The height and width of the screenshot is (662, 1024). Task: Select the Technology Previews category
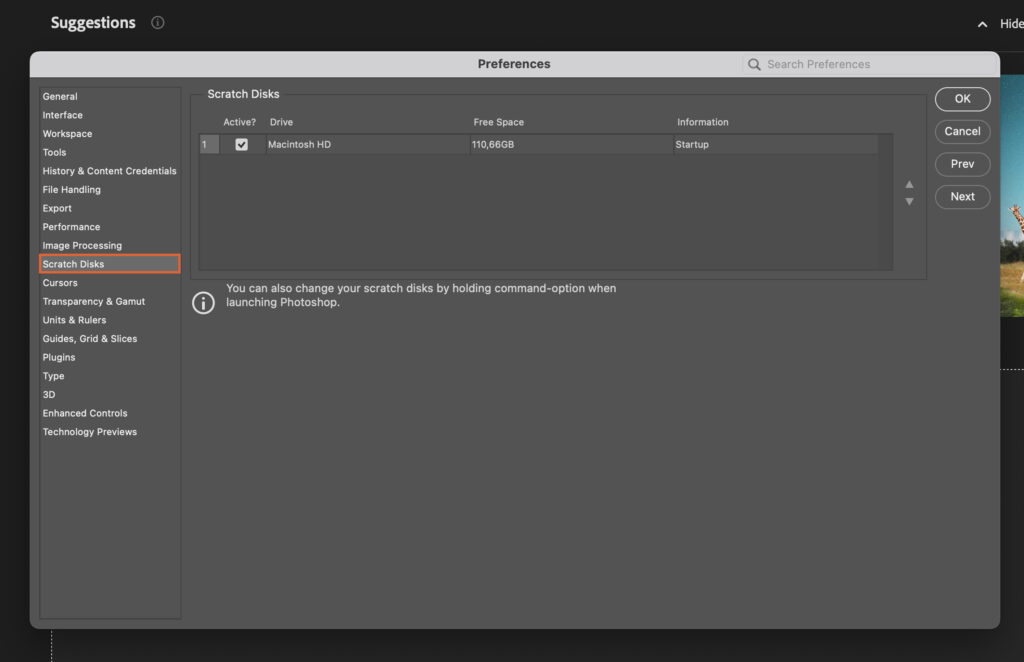[89, 432]
